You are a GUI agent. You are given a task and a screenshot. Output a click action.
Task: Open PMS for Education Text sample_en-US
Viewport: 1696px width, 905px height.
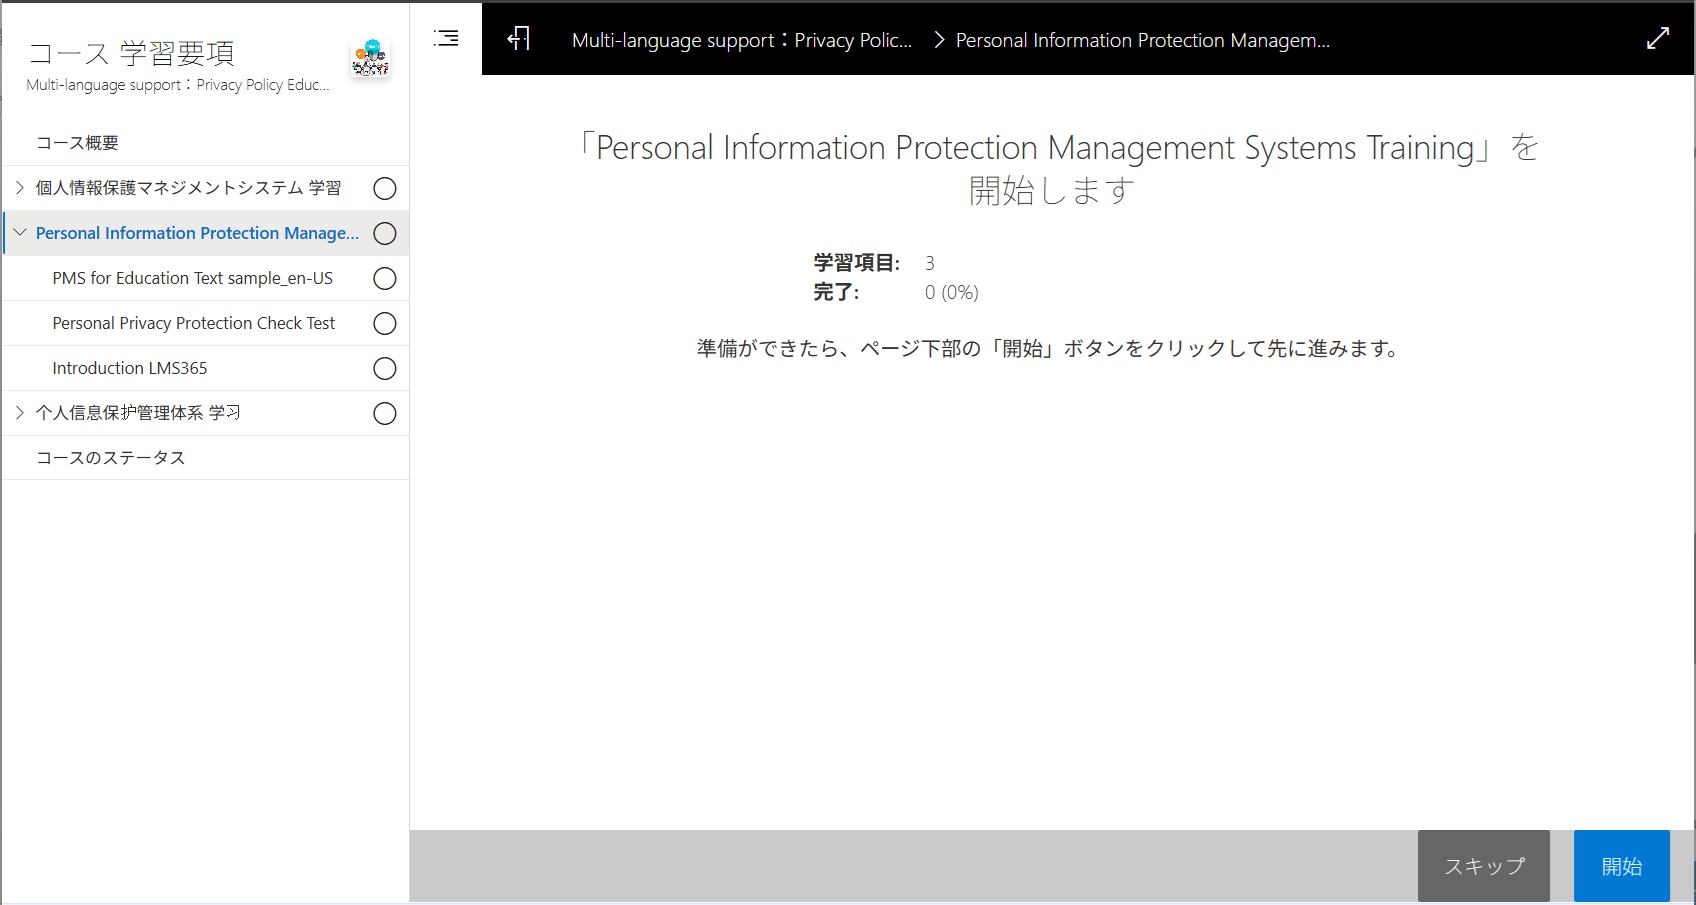coord(193,278)
